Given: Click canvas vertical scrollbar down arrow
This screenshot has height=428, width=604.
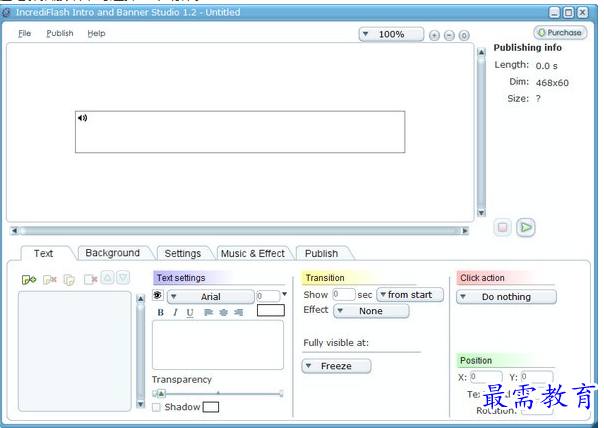Looking at the screenshot, I should pyautogui.click(x=482, y=213).
